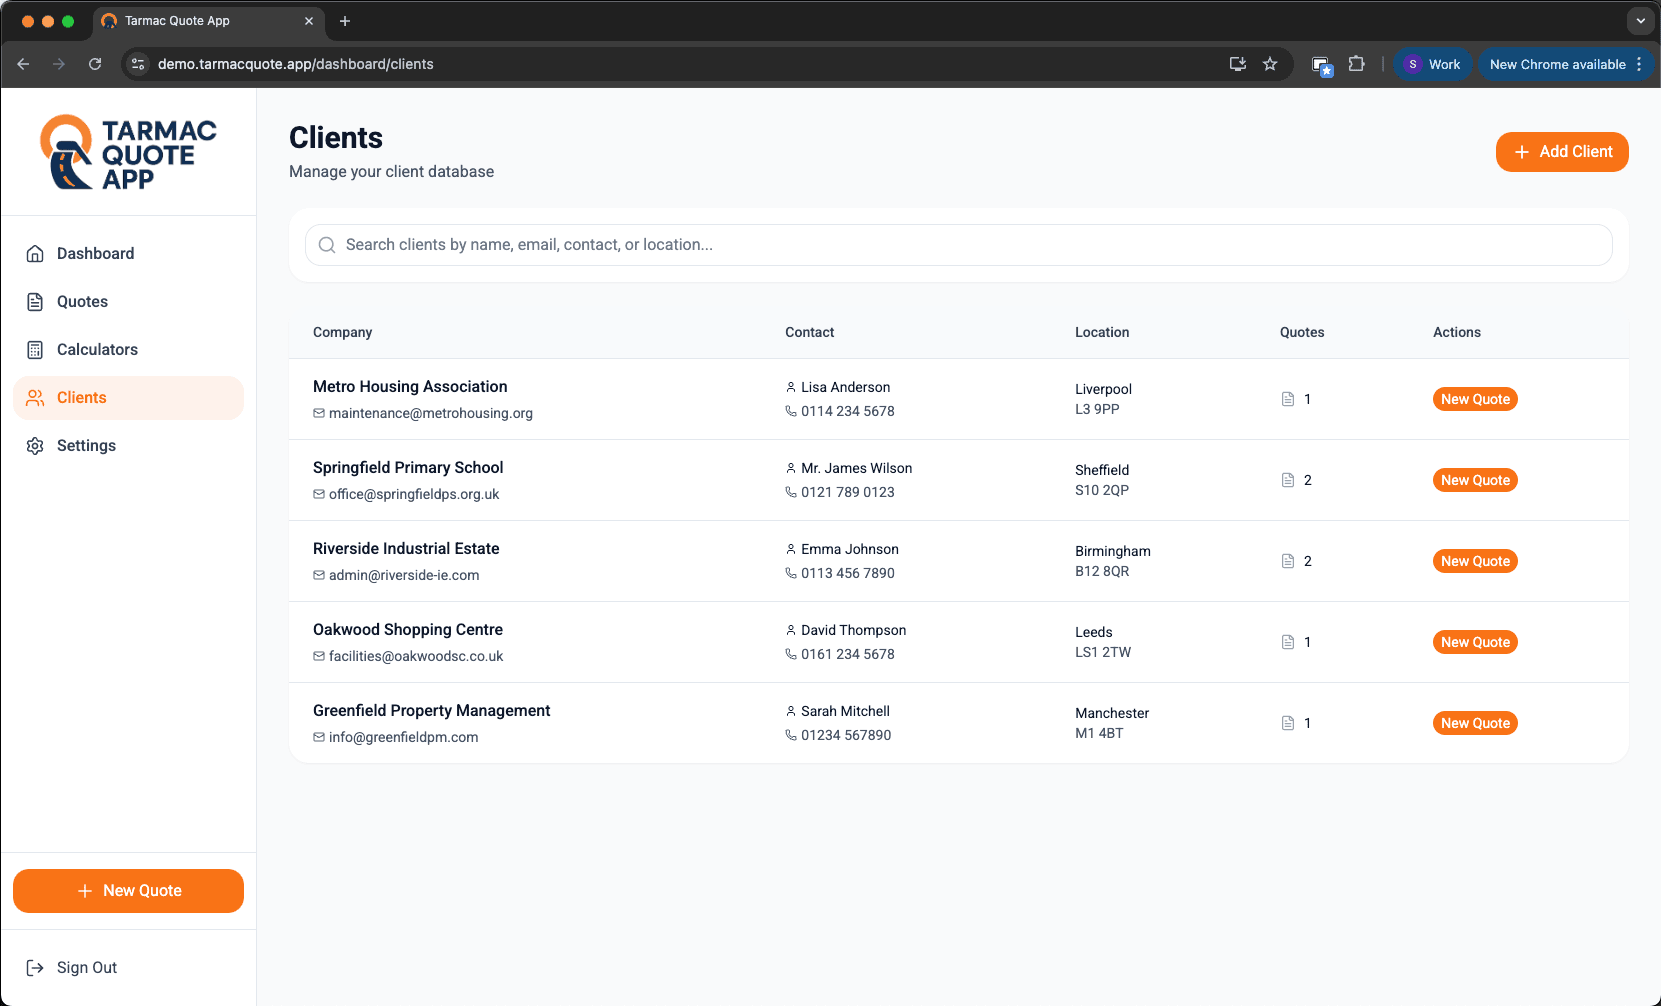Click the install app icon in the address bar
The height and width of the screenshot is (1006, 1661).
[x=1238, y=64]
